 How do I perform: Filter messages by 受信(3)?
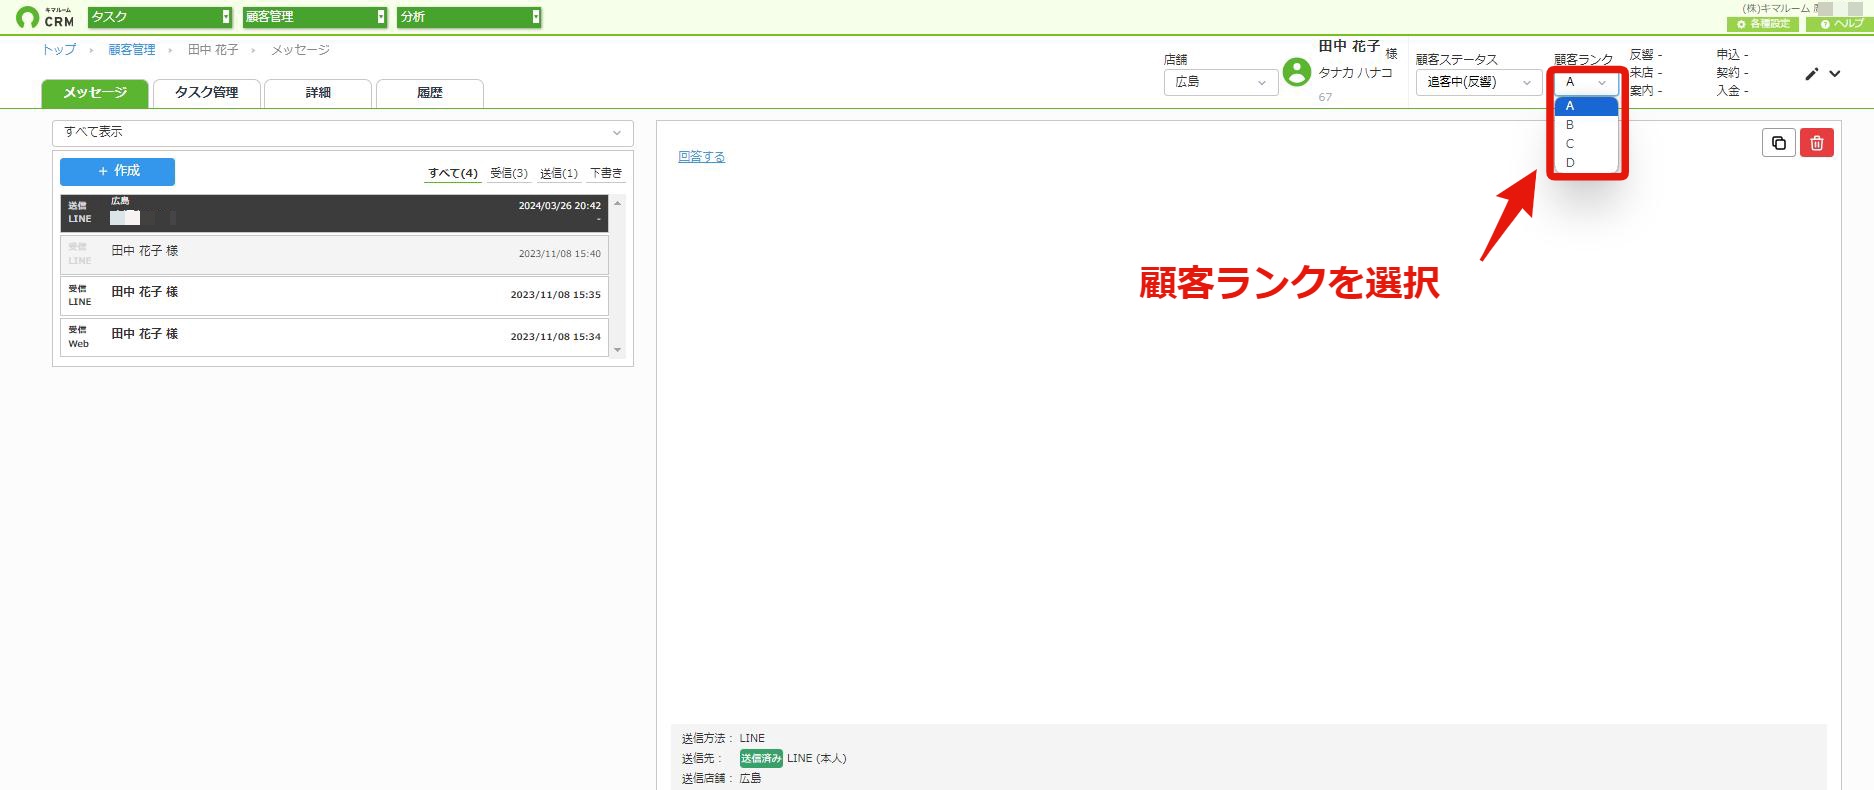[x=509, y=174]
